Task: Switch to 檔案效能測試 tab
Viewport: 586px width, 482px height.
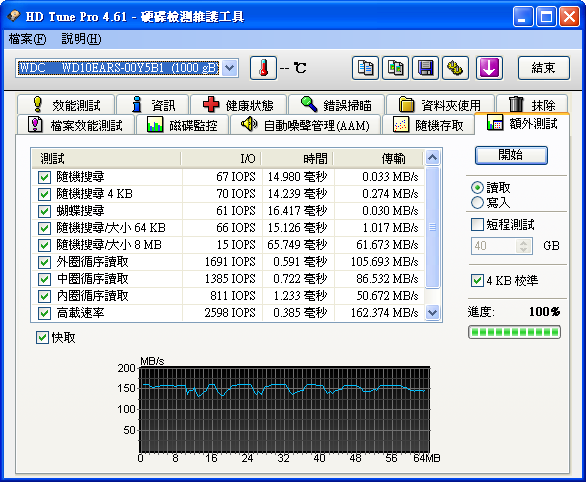Action: [x=75, y=125]
